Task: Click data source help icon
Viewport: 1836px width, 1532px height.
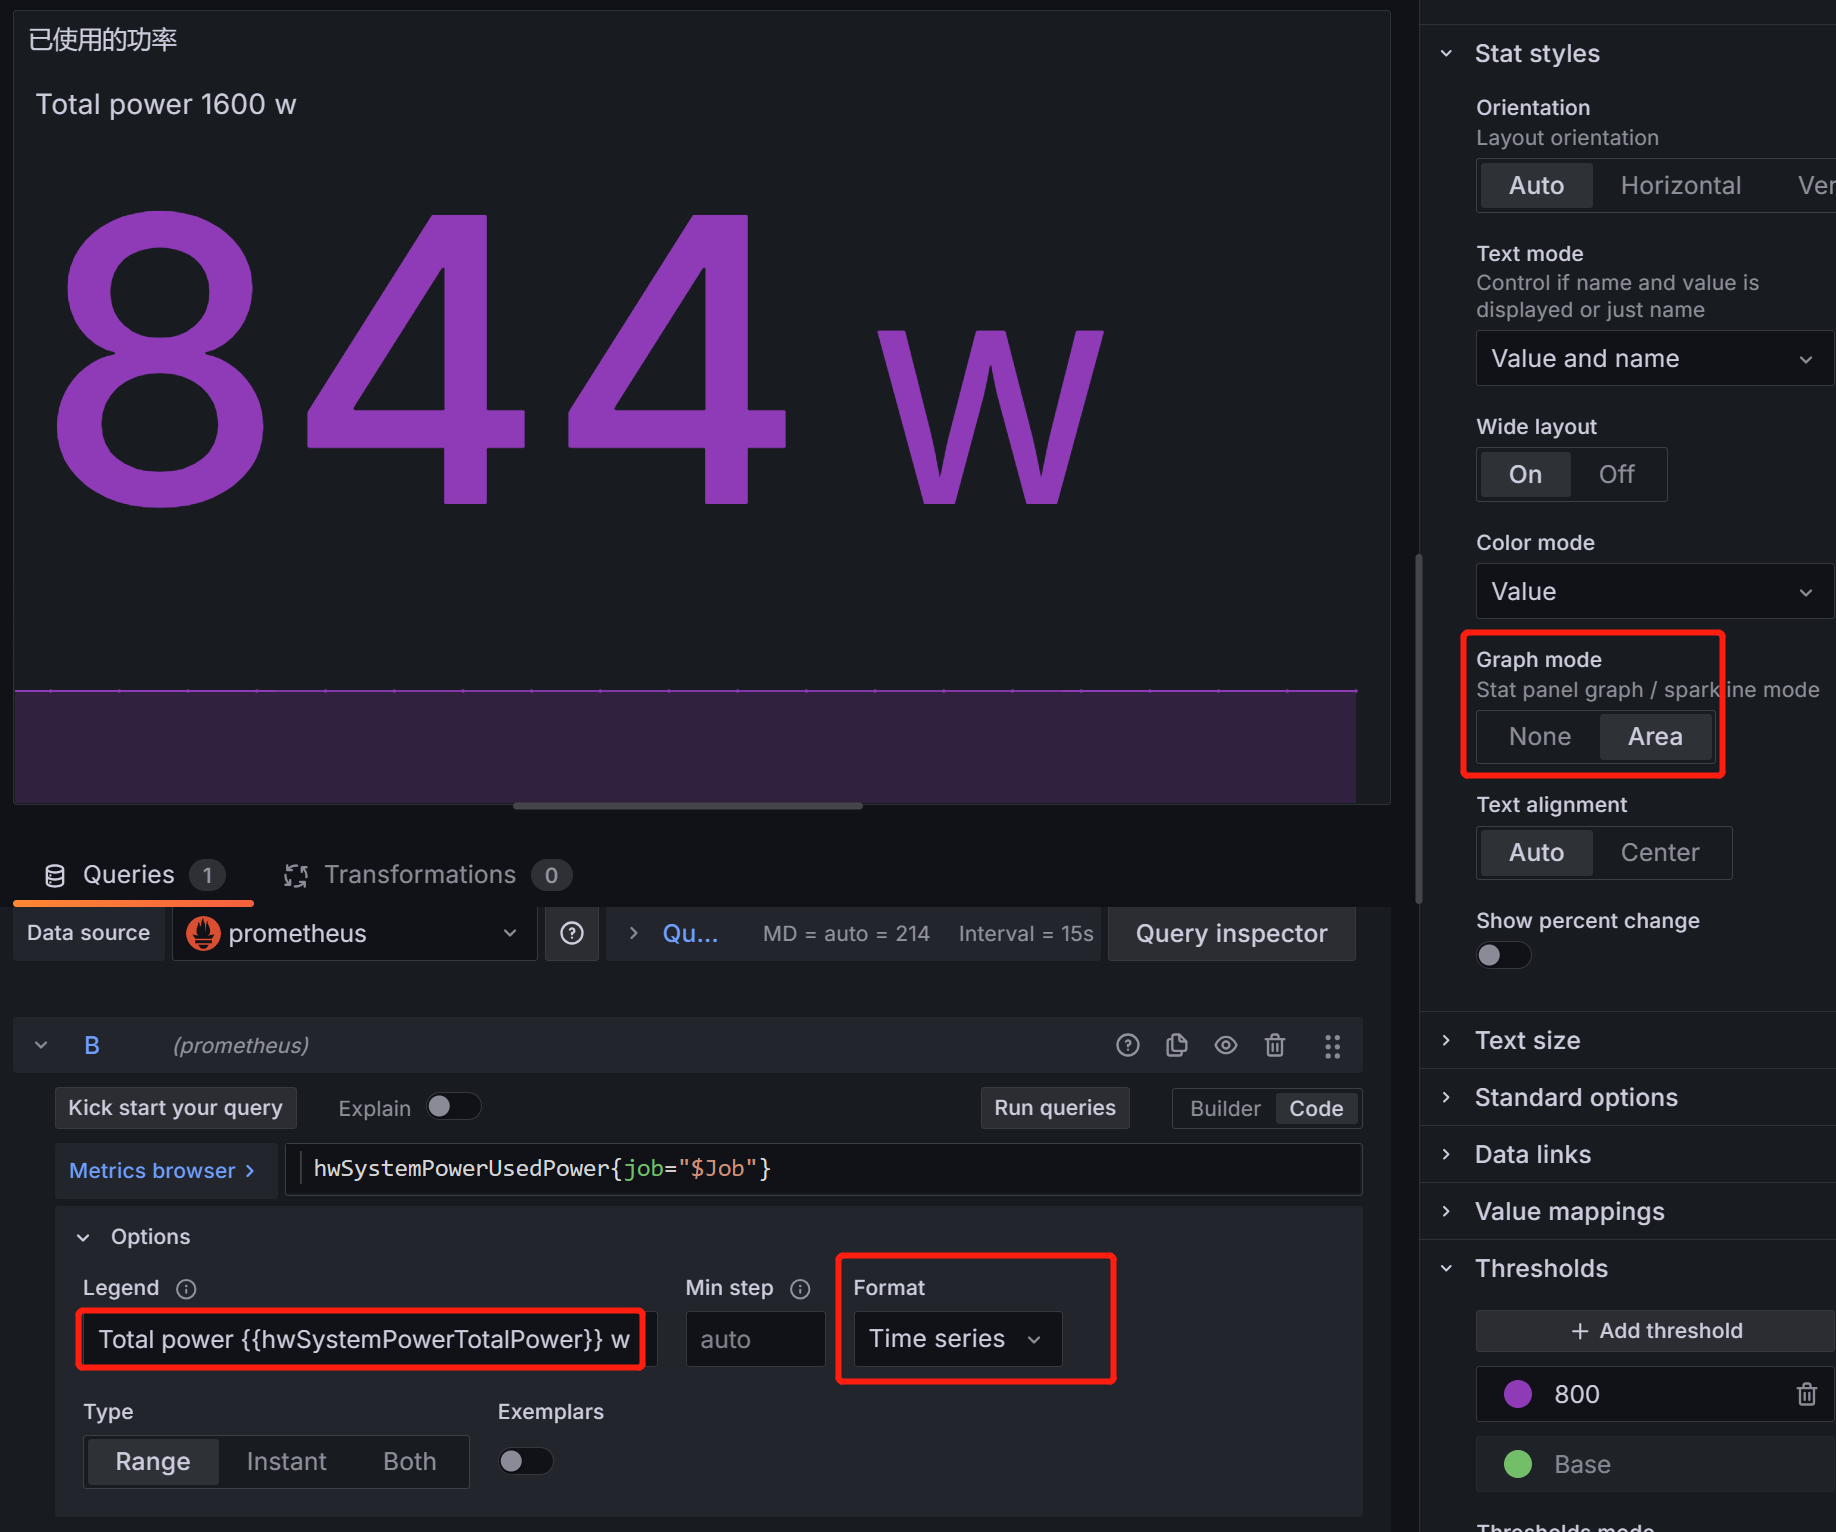Action: tap(572, 933)
